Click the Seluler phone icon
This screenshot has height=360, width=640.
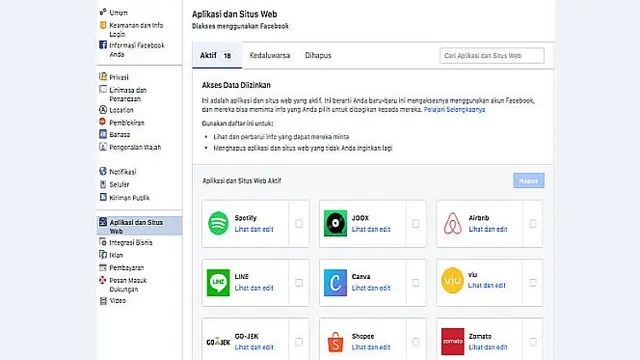click(x=103, y=184)
